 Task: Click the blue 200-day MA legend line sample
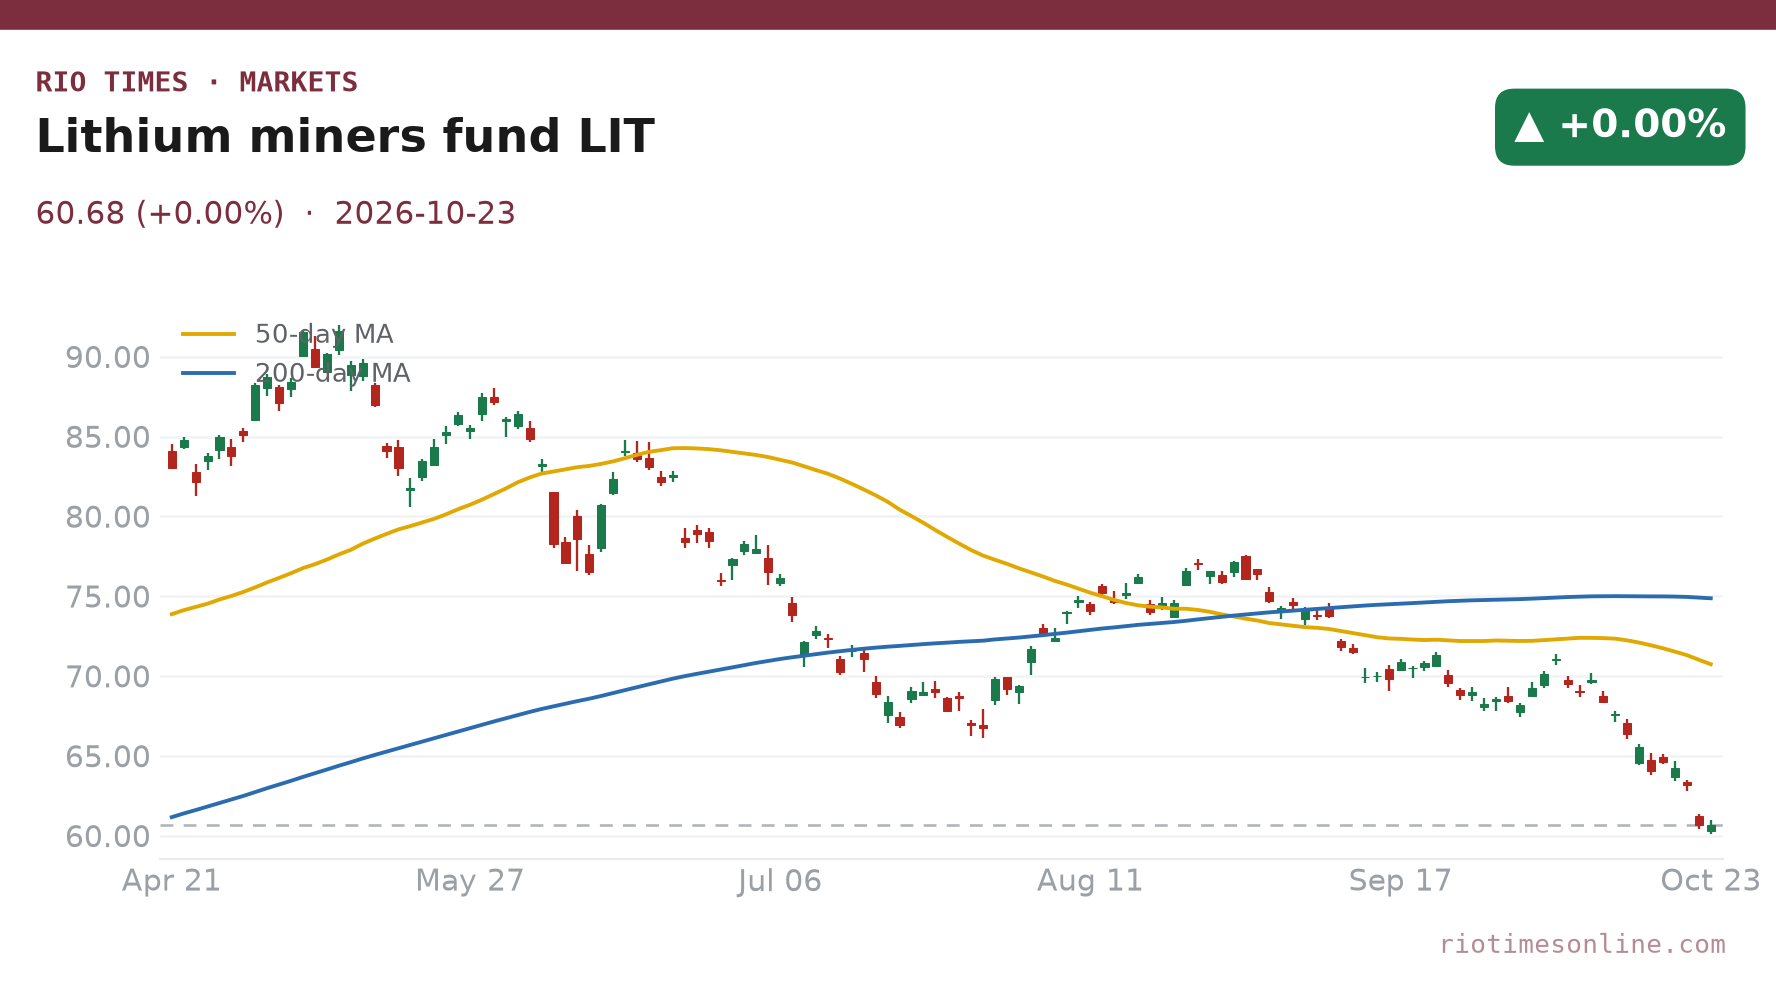[x=209, y=373]
